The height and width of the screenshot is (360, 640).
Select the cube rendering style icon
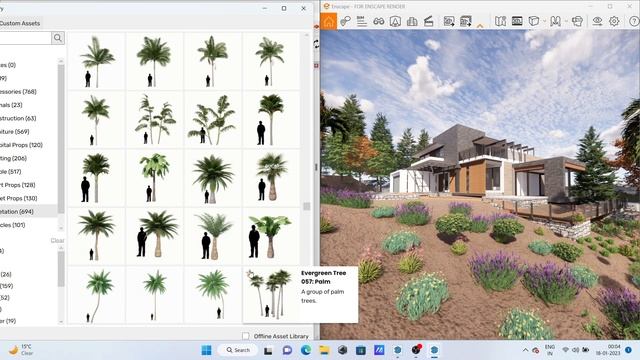[533, 21]
